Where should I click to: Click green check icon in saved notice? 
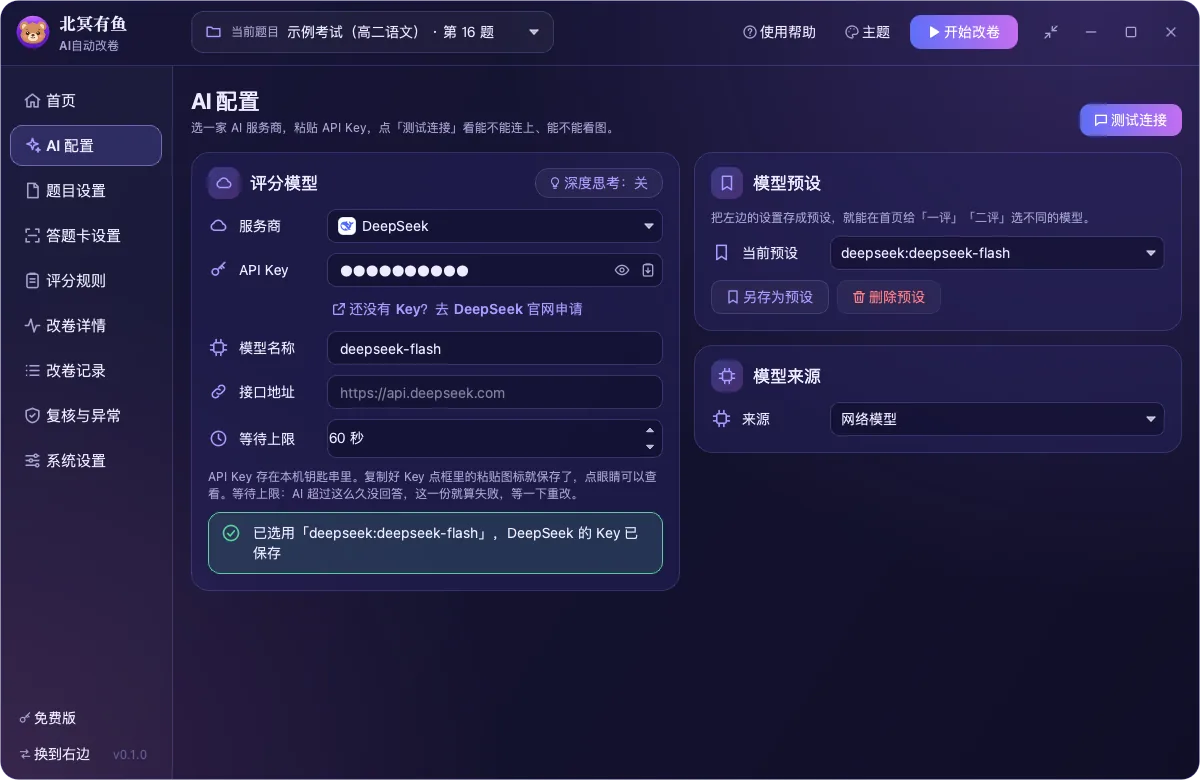click(x=231, y=533)
